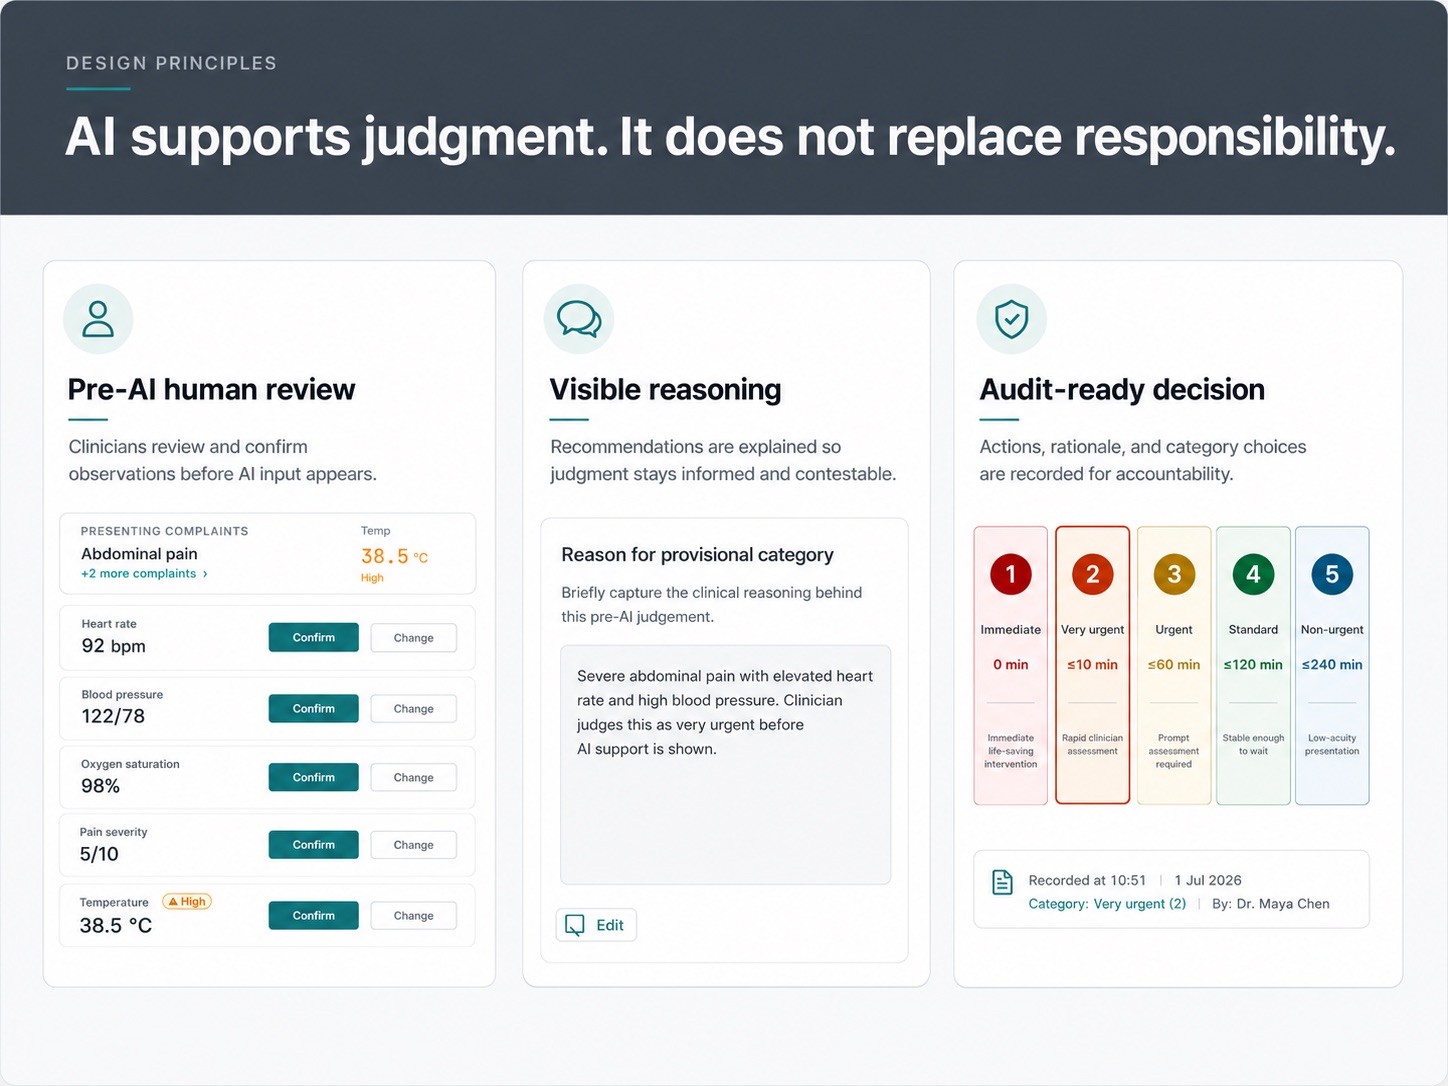Image resolution: width=1448 pixels, height=1086 pixels.
Task: Confirm the Pain severity 5/10 reading
Action: point(313,845)
